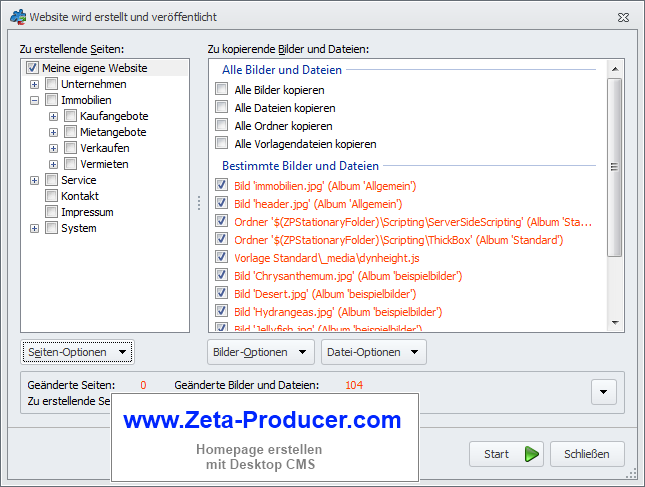This screenshot has height=487, width=645.
Task: Uncheck Bild 'header.jpg' checkbox
Action: 222,203
